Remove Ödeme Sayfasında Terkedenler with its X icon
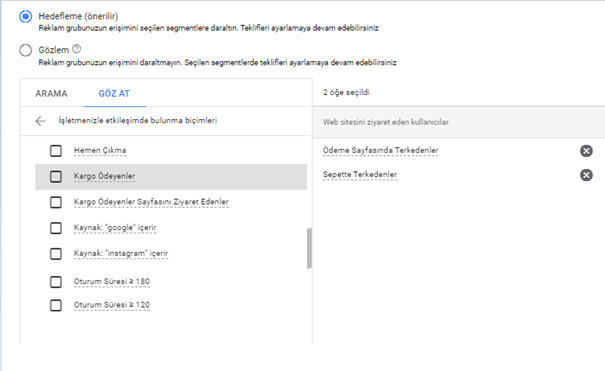 coord(586,151)
